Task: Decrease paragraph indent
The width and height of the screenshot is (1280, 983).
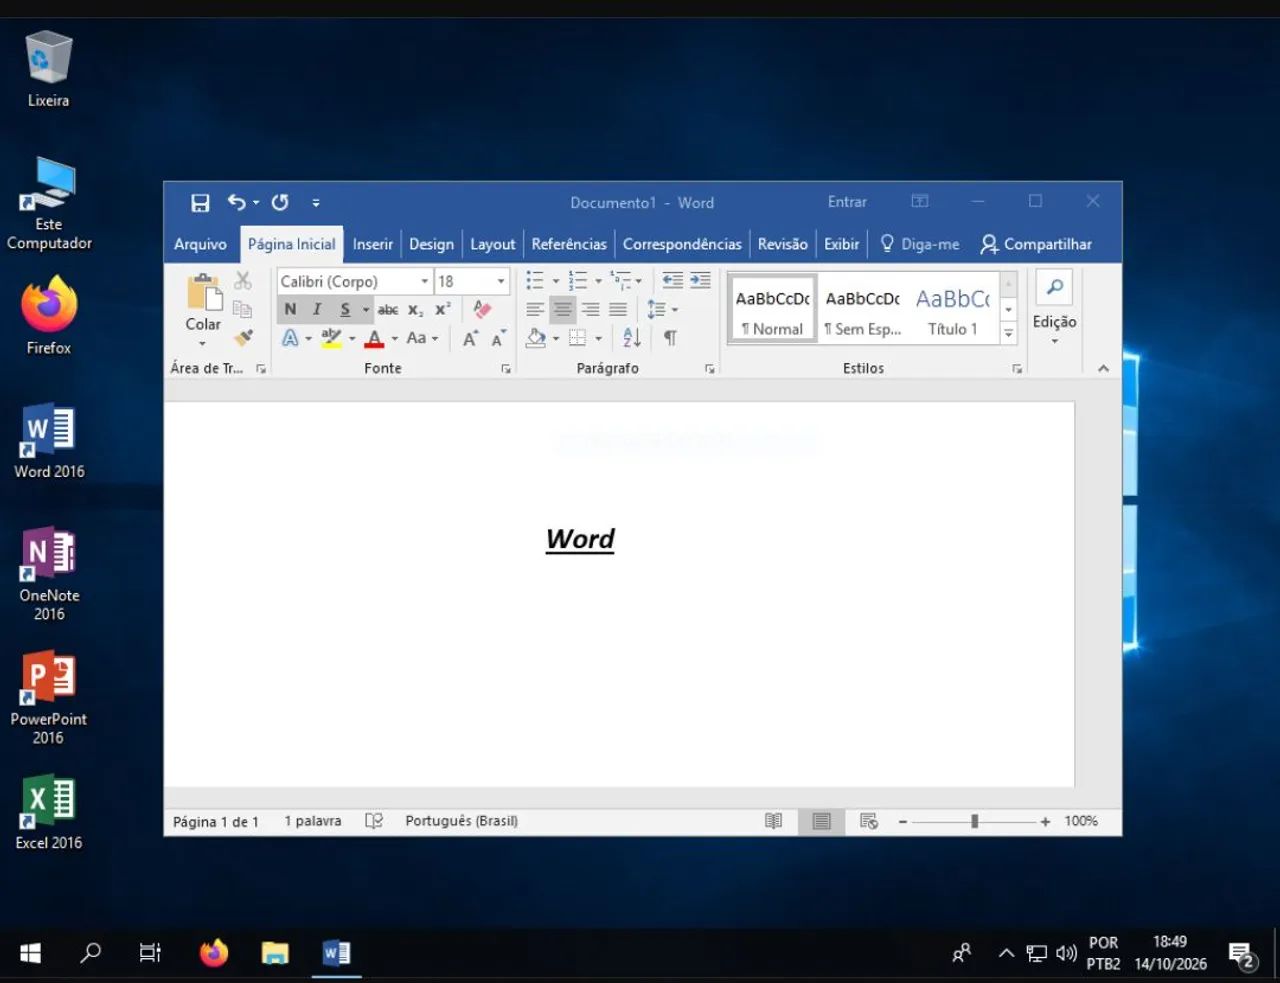Action: 673,281
